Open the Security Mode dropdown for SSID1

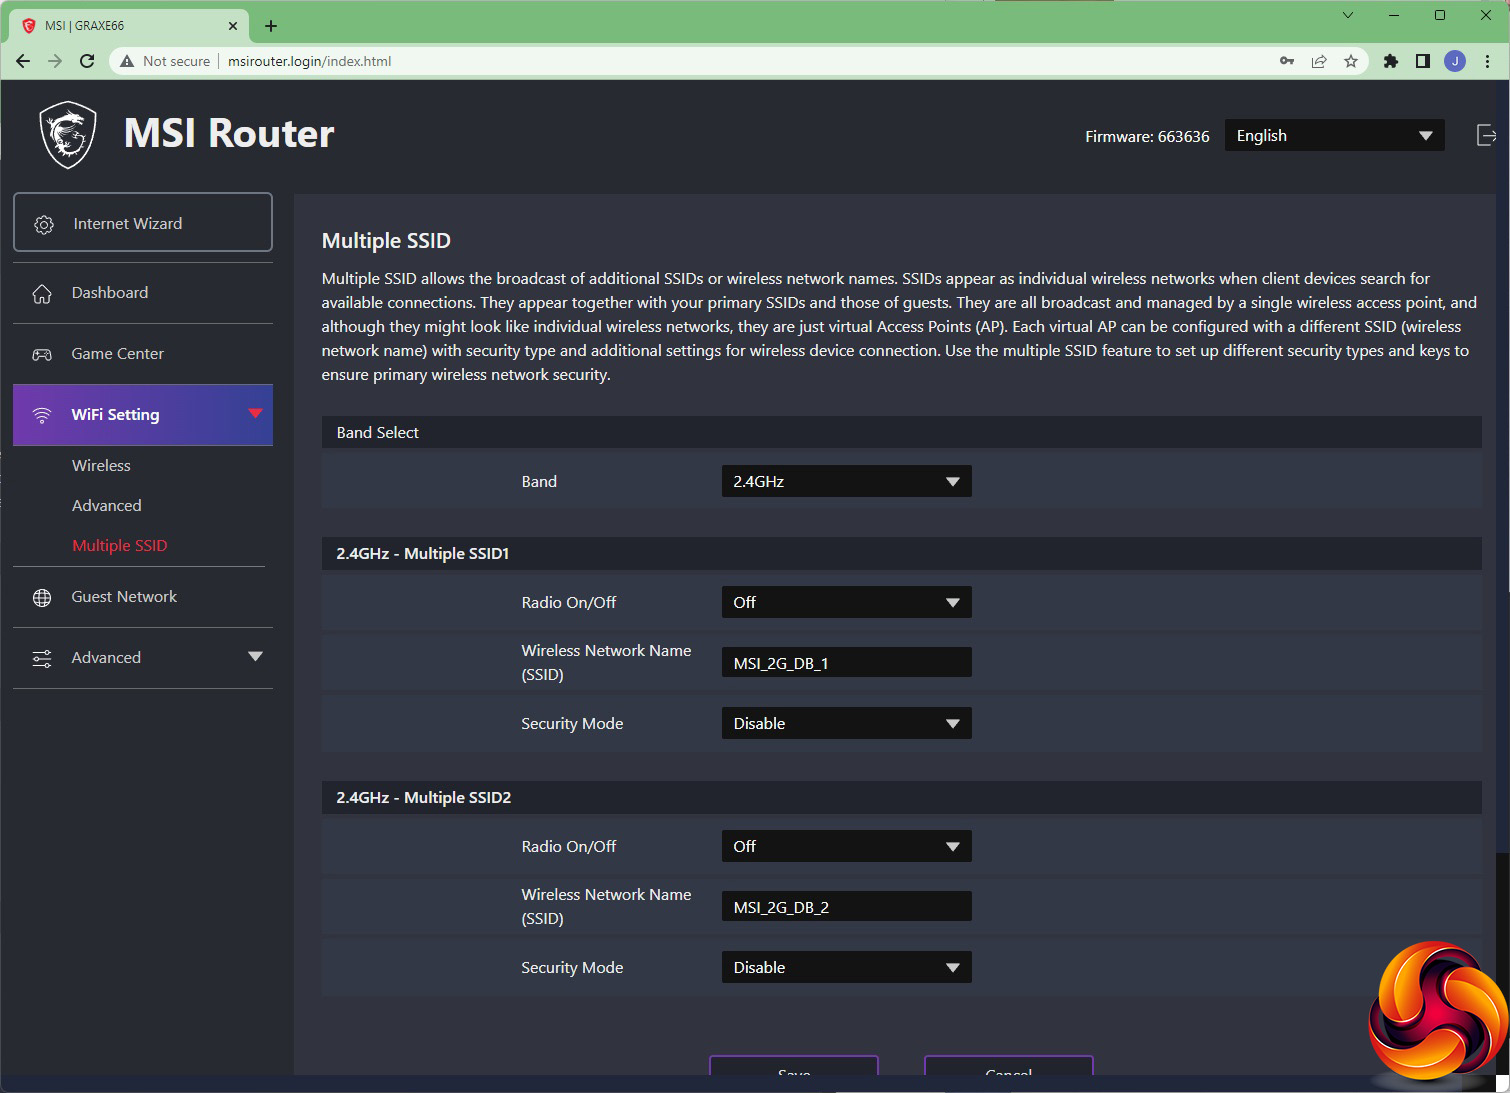coord(846,723)
